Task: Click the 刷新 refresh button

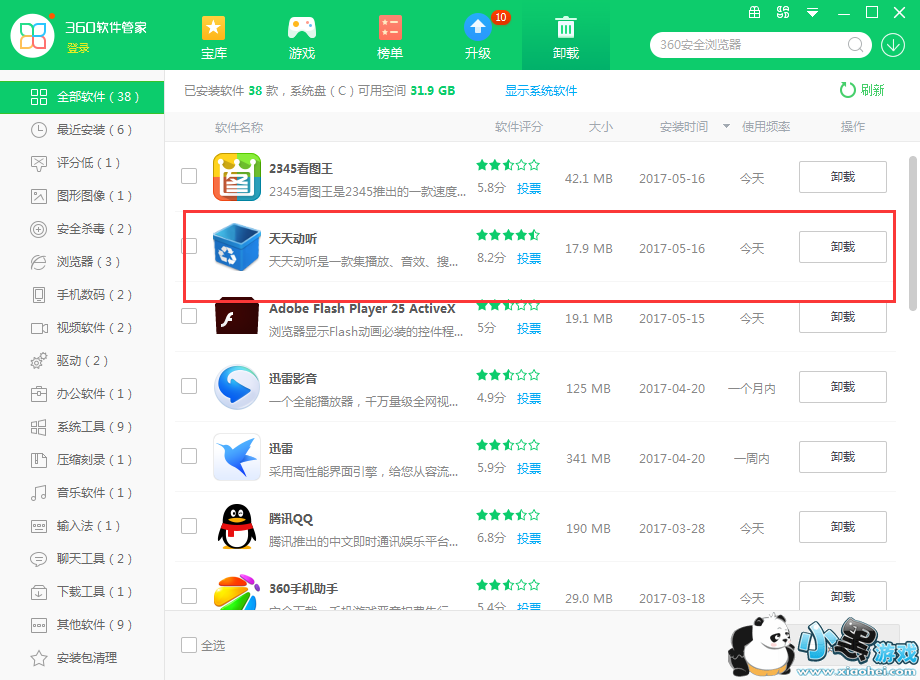Action: point(862,90)
